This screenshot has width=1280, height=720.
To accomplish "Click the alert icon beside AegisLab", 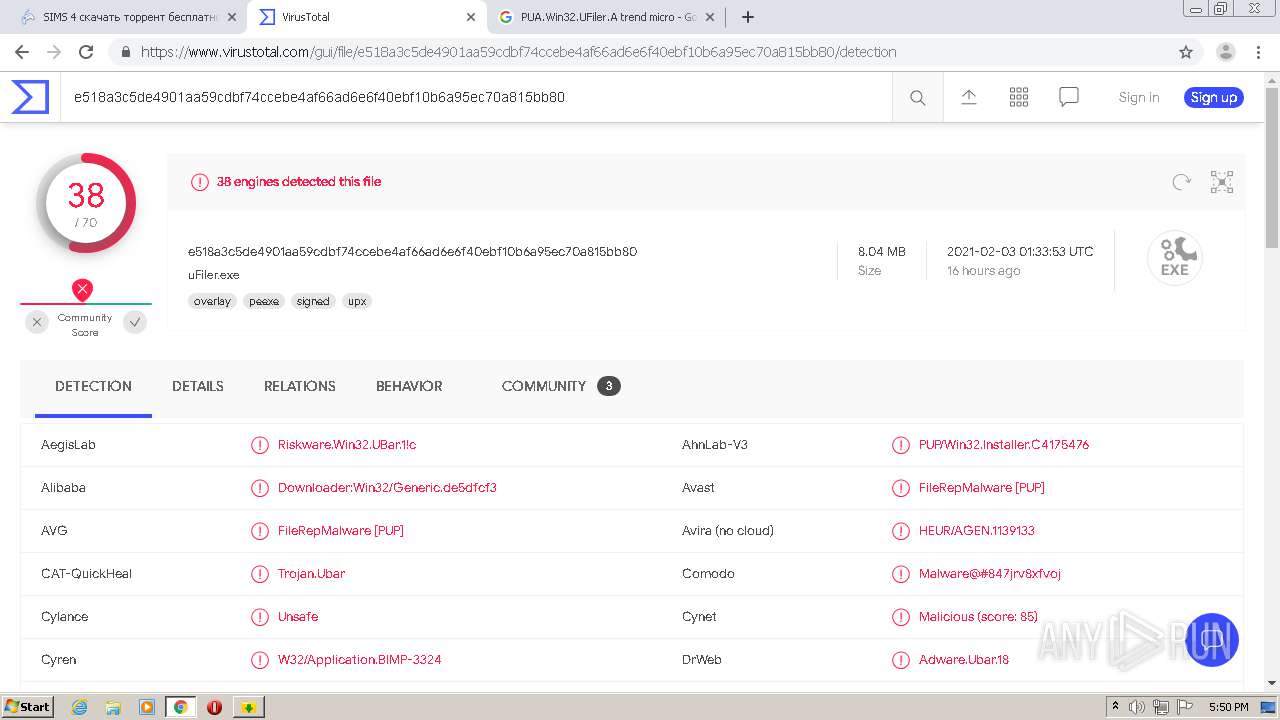I will [259, 445].
